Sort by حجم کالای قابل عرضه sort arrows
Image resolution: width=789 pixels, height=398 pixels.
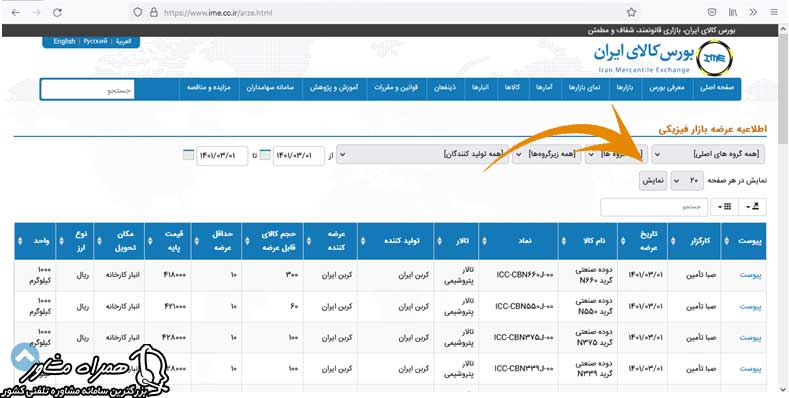click(x=247, y=241)
